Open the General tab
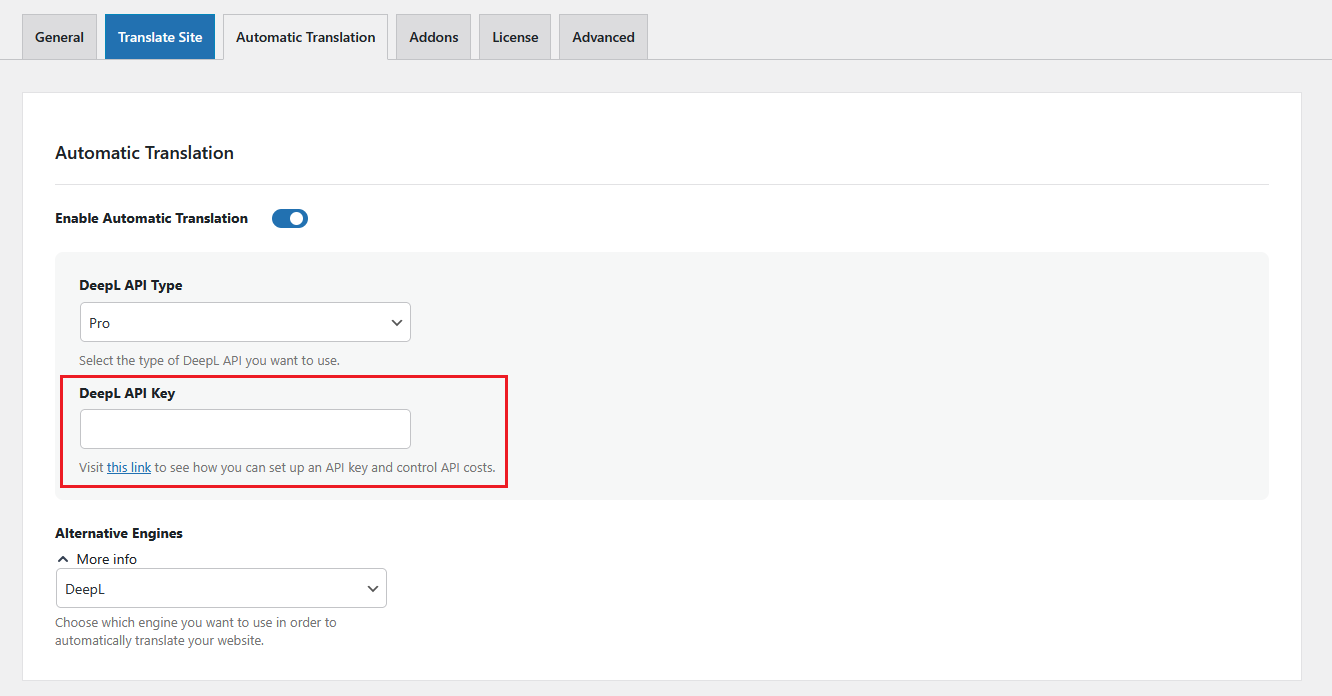 pos(59,37)
